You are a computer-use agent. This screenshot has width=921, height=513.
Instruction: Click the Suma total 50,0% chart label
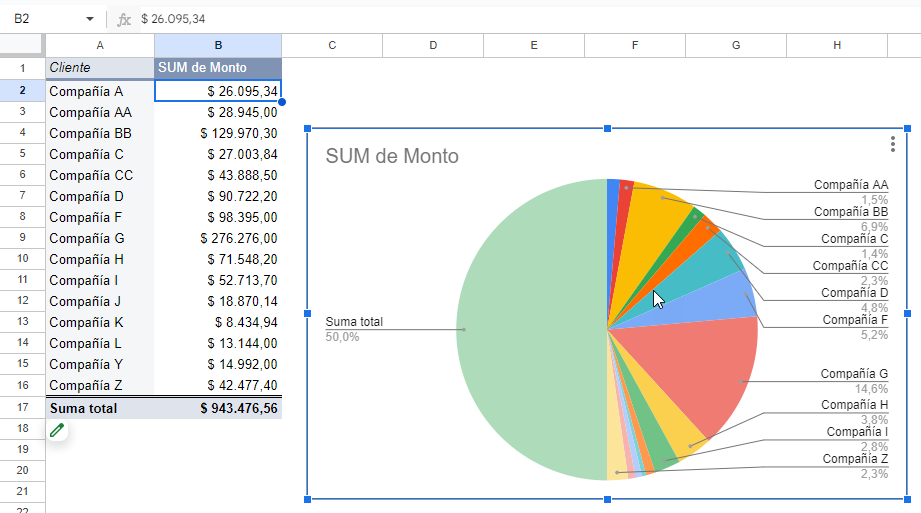[x=354, y=329]
